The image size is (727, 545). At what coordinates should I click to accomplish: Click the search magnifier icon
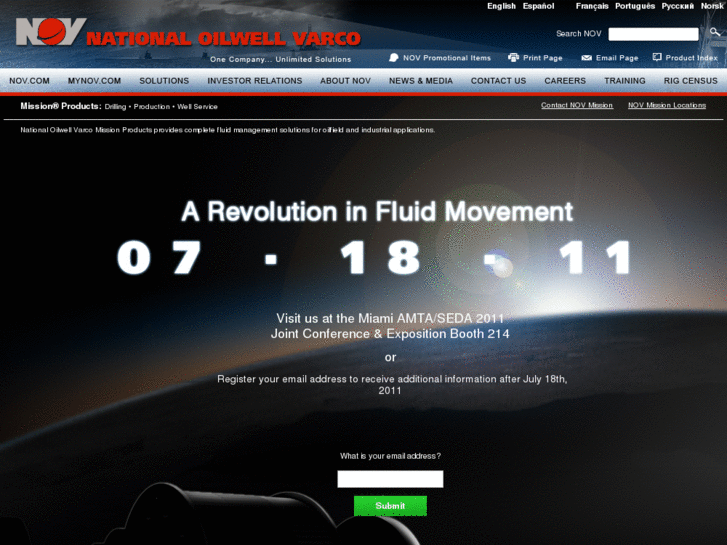coord(715,32)
